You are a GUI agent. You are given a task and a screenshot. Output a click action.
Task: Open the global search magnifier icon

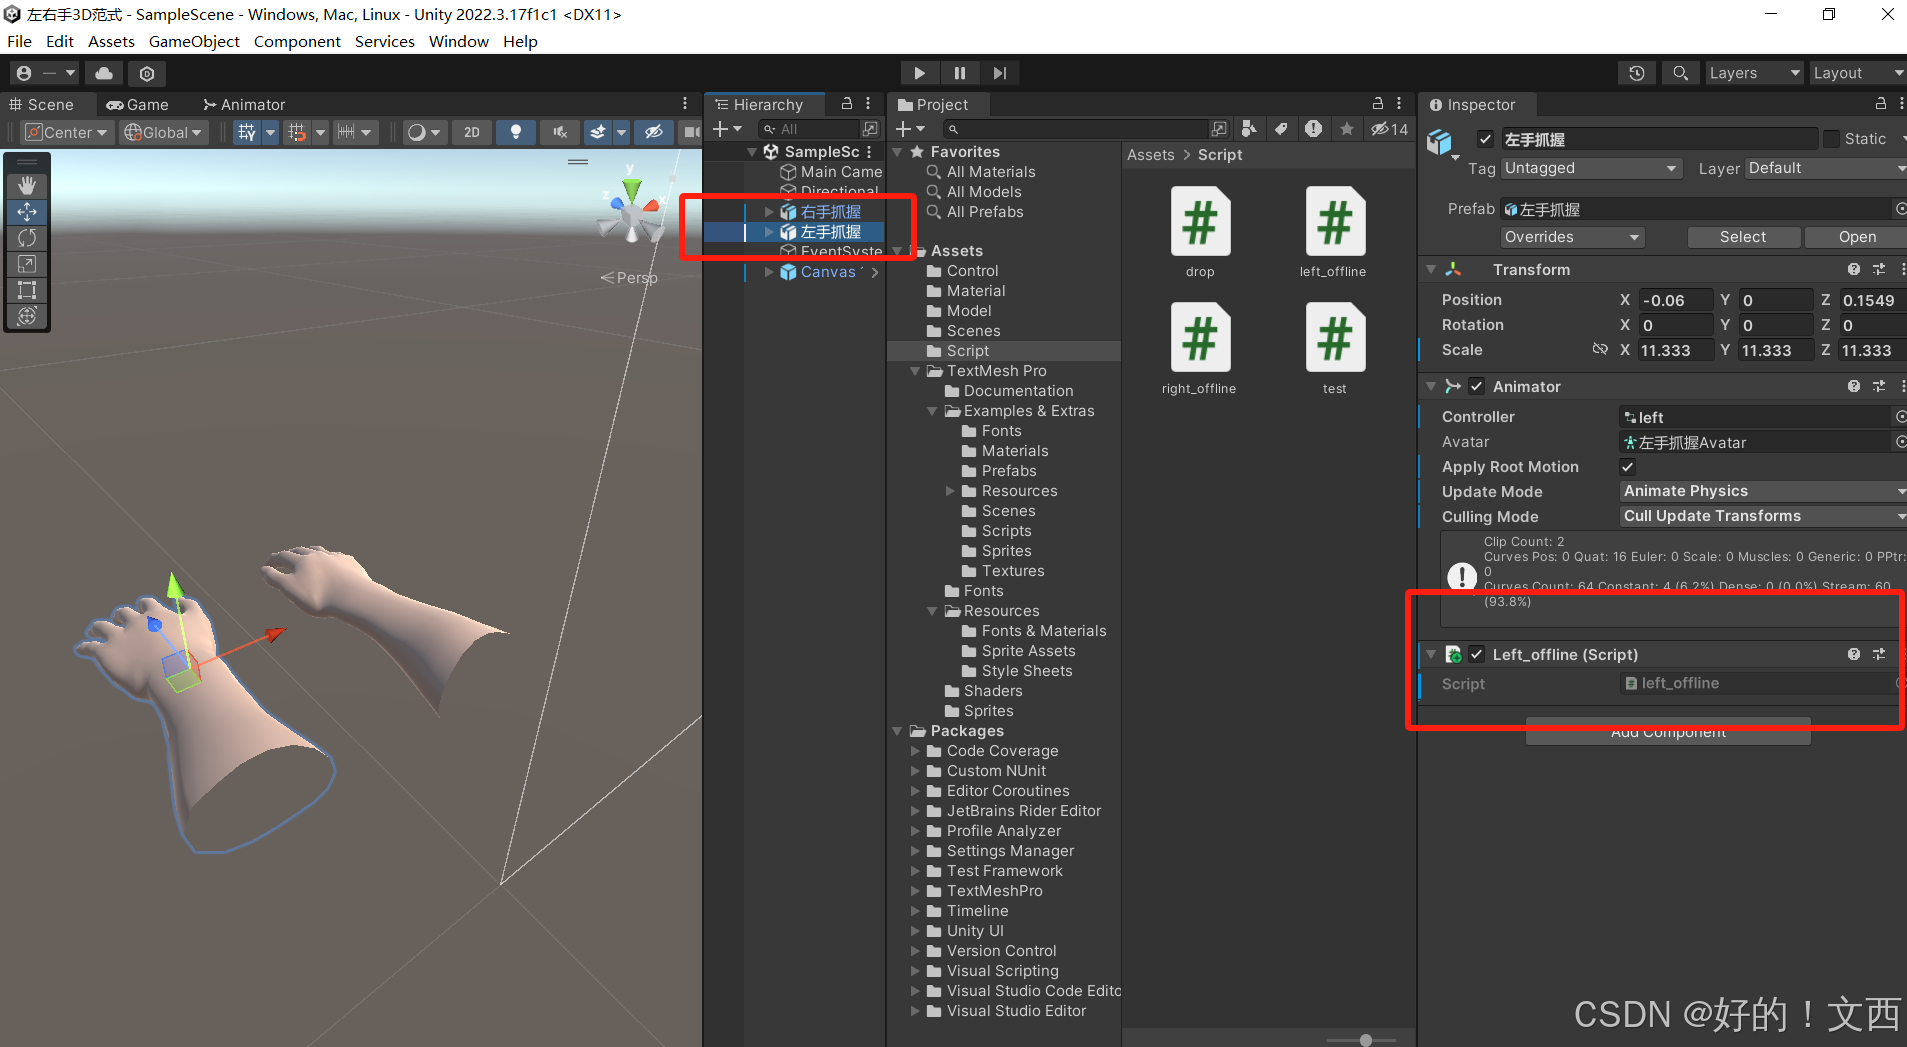click(1681, 73)
